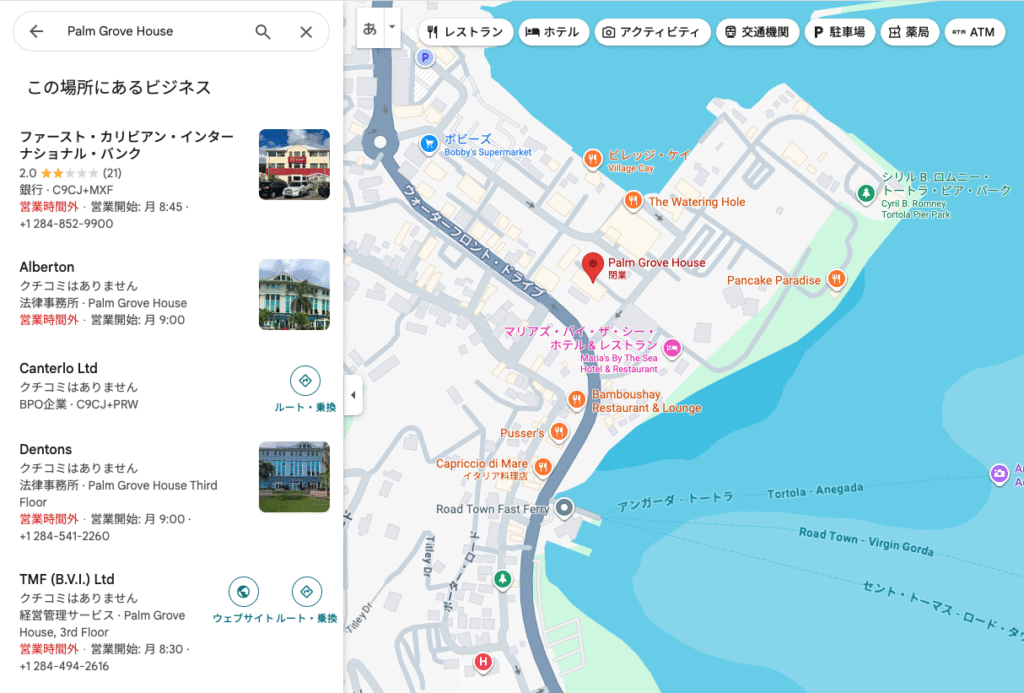Select the hospital marker at map bottom
Viewport: 1024px width, 693px height.
click(x=485, y=662)
